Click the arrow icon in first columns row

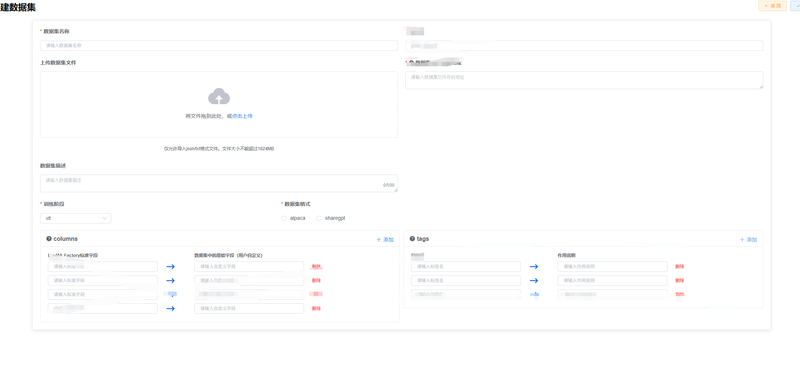(170, 266)
